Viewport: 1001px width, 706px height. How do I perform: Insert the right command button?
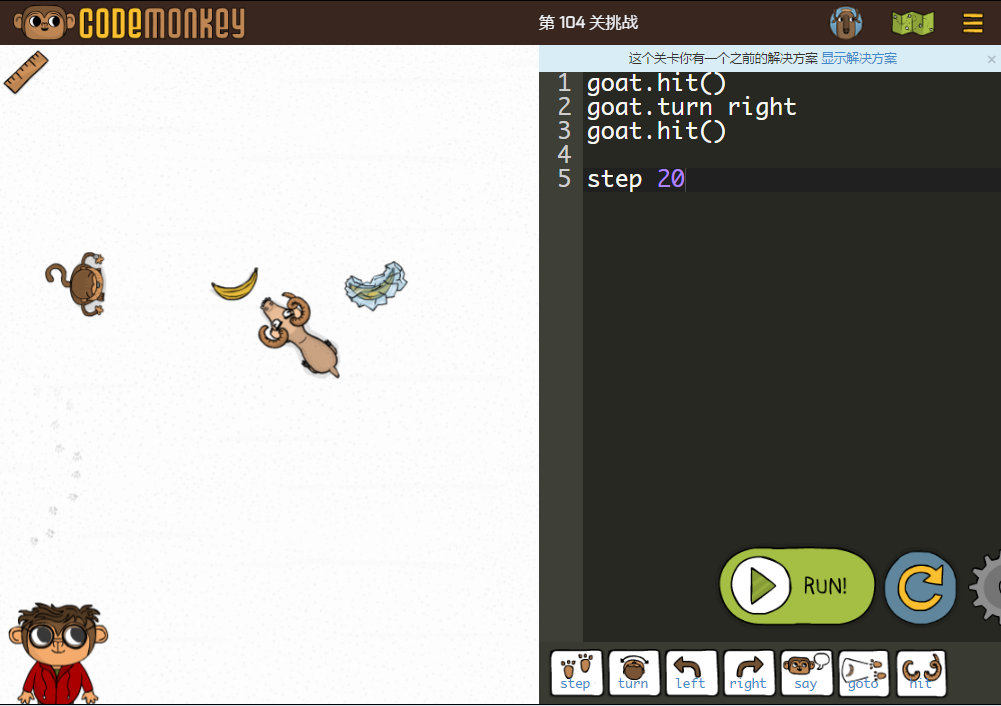748,672
